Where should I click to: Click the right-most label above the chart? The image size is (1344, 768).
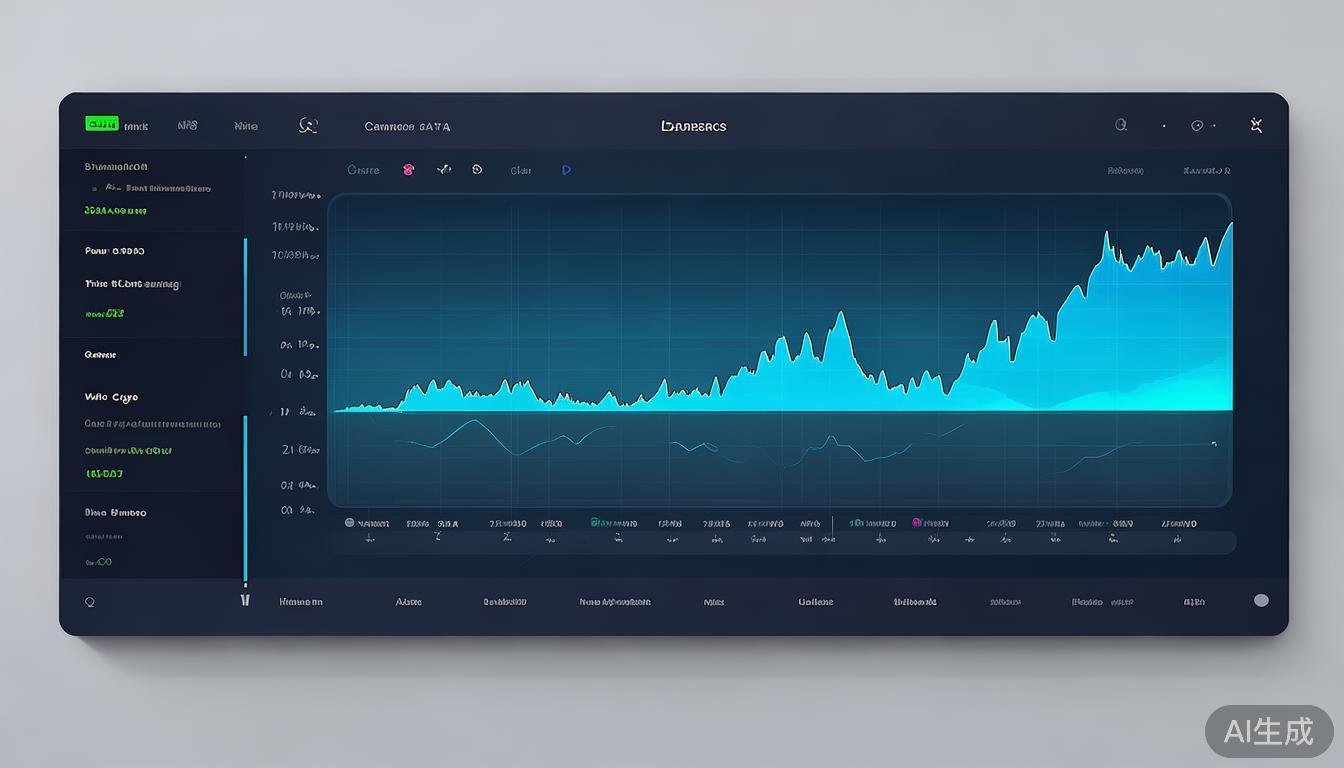[1206, 171]
